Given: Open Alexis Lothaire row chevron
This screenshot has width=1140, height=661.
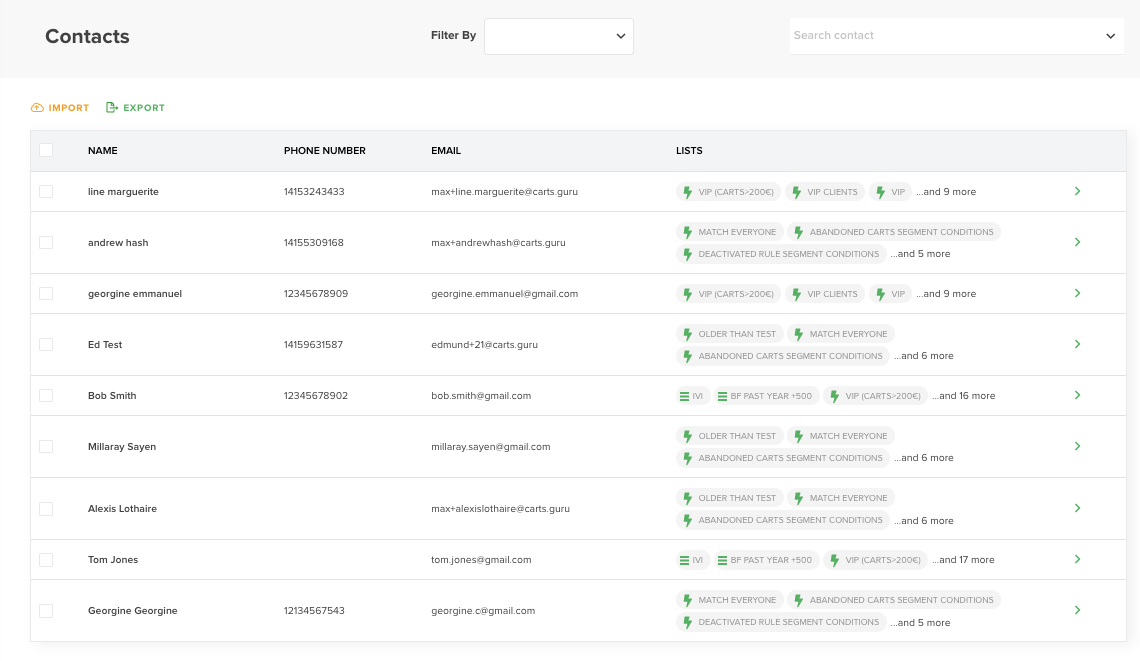Looking at the screenshot, I should coord(1077,508).
